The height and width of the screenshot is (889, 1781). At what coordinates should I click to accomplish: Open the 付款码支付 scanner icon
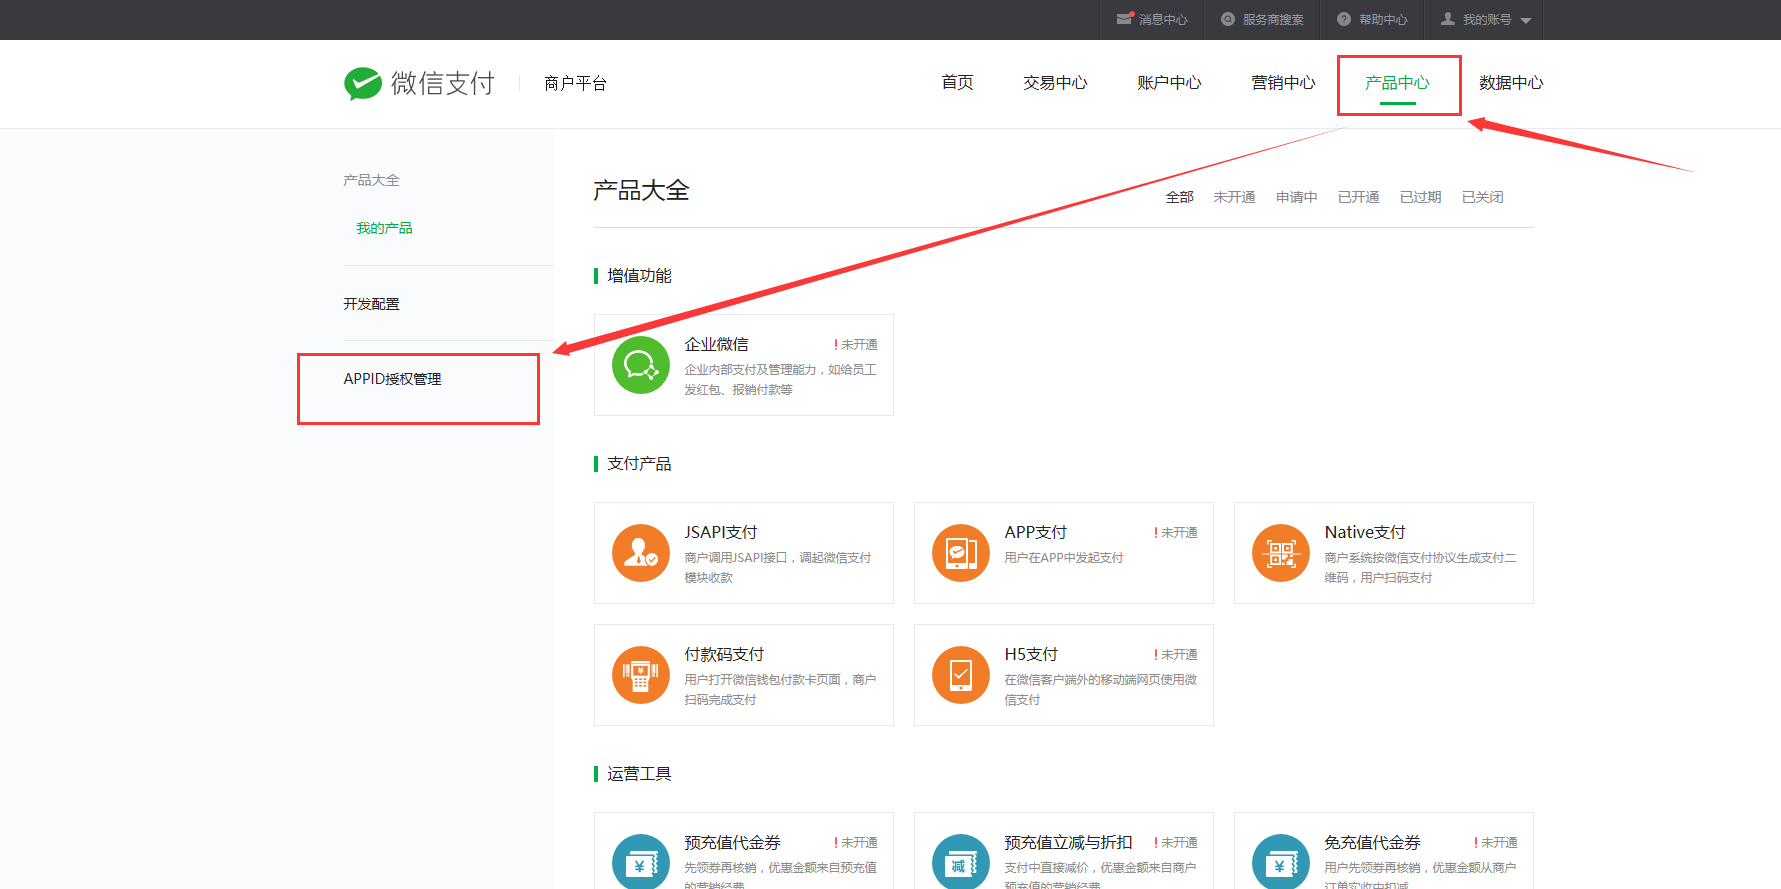tap(641, 675)
